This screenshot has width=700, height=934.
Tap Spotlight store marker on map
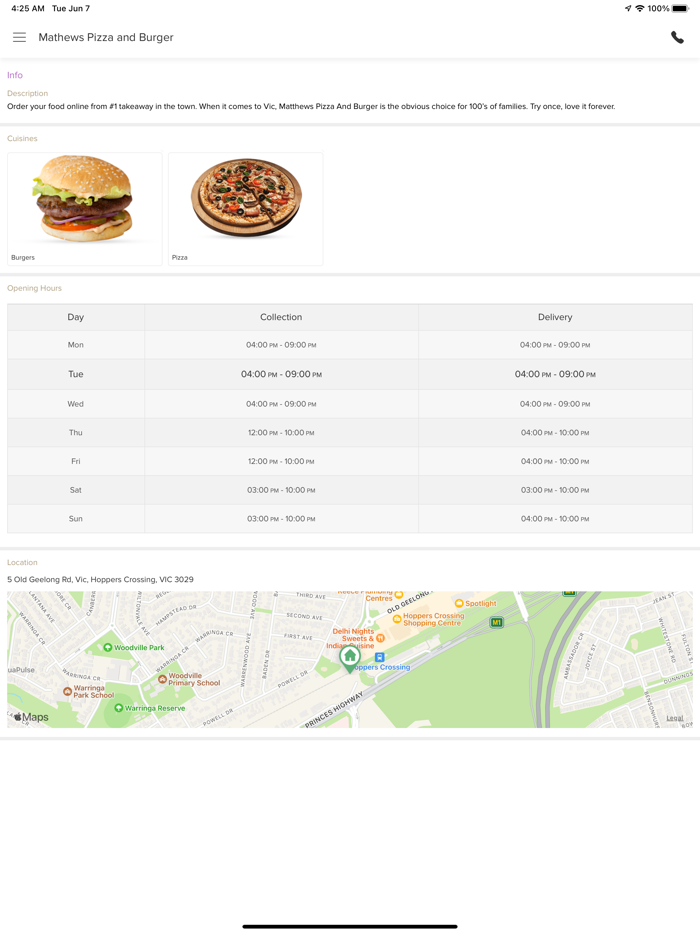(459, 603)
